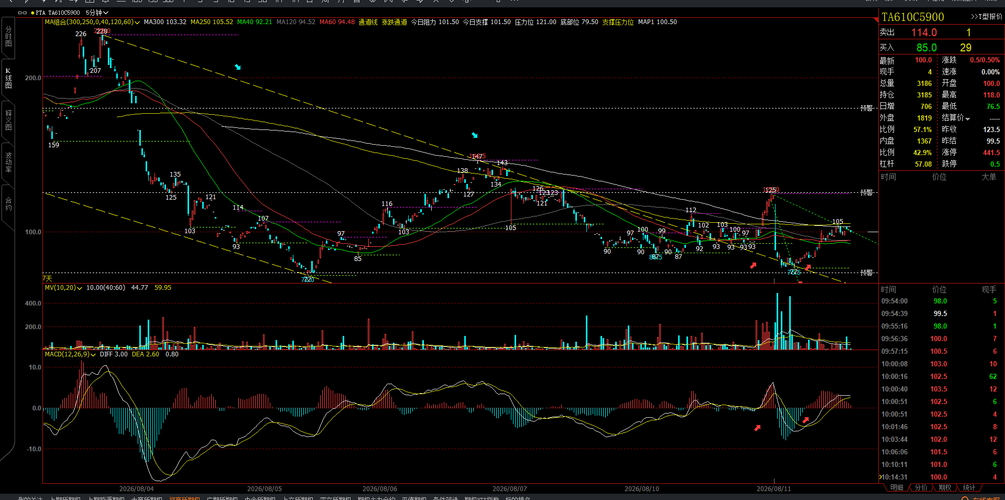The width and height of the screenshot is (1005, 500).
Task: Click the 涨跌通道 indicator label
Action: tap(392, 22)
